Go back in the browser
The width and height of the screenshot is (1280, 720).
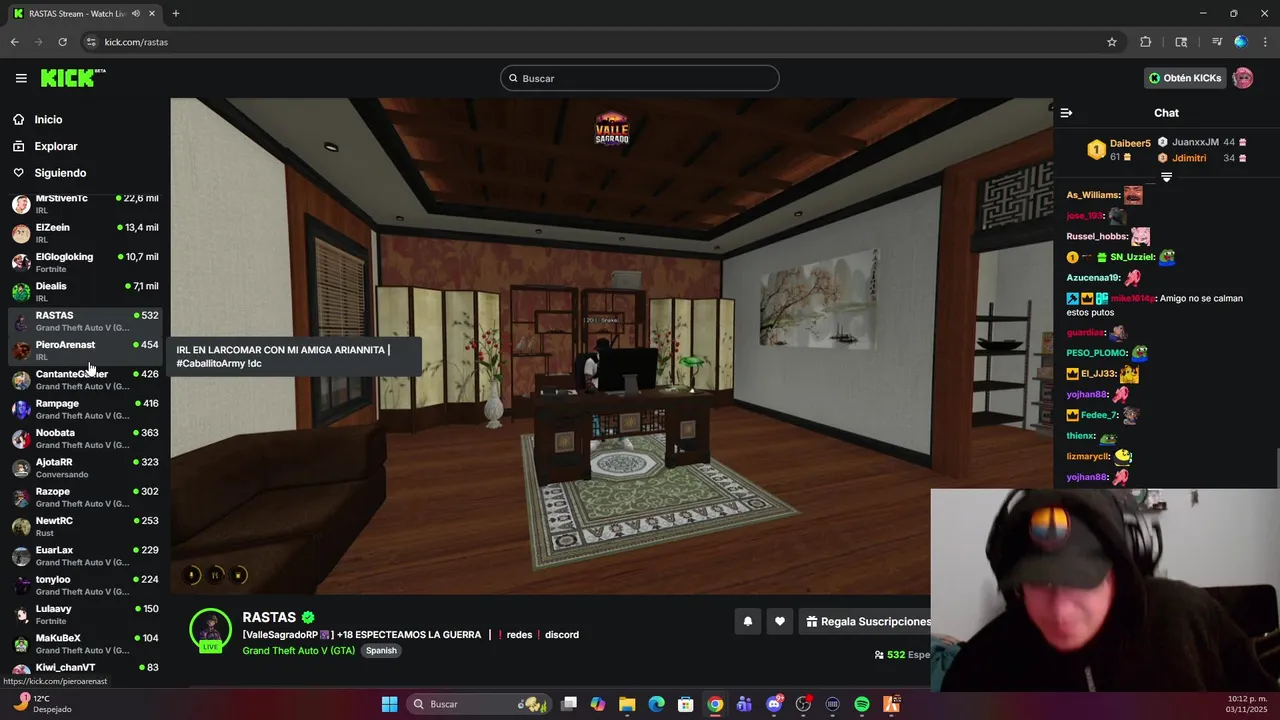[x=14, y=42]
